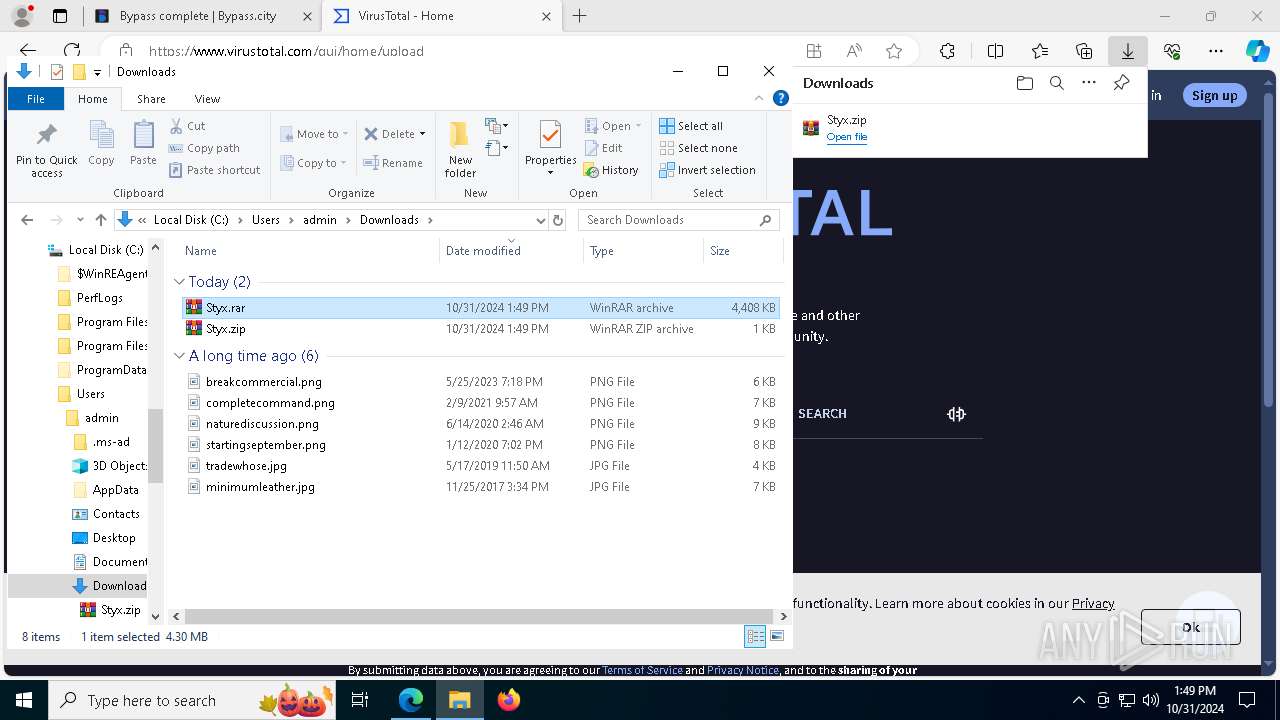The width and height of the screenshot is (1280, 720).
Task: Click the Up one level arrow
Action: tap(101, 220)
